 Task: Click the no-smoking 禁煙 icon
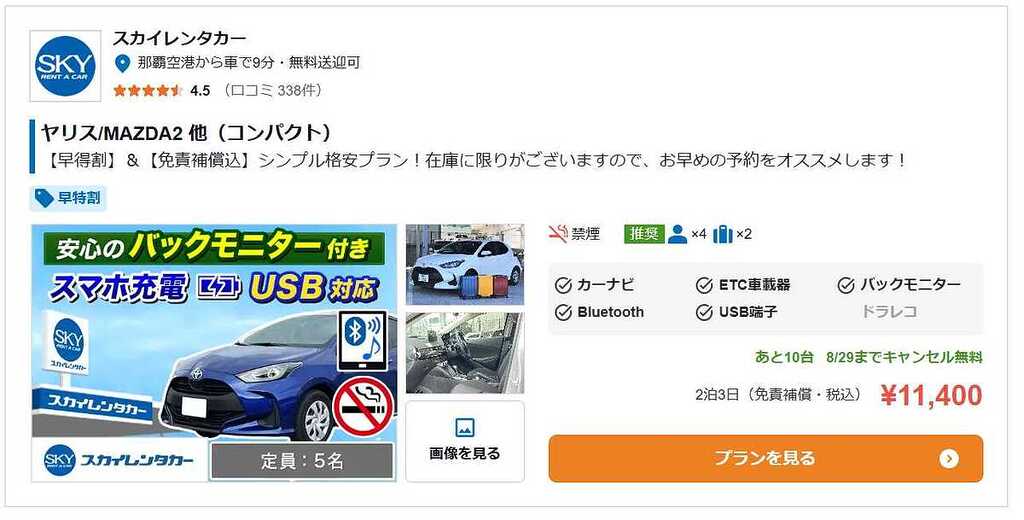tap(558, 234)
